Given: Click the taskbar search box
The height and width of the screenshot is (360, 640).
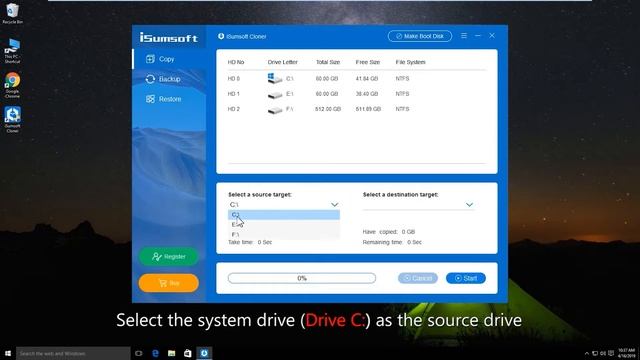Looking at the screenshot, I should (73, 353).
